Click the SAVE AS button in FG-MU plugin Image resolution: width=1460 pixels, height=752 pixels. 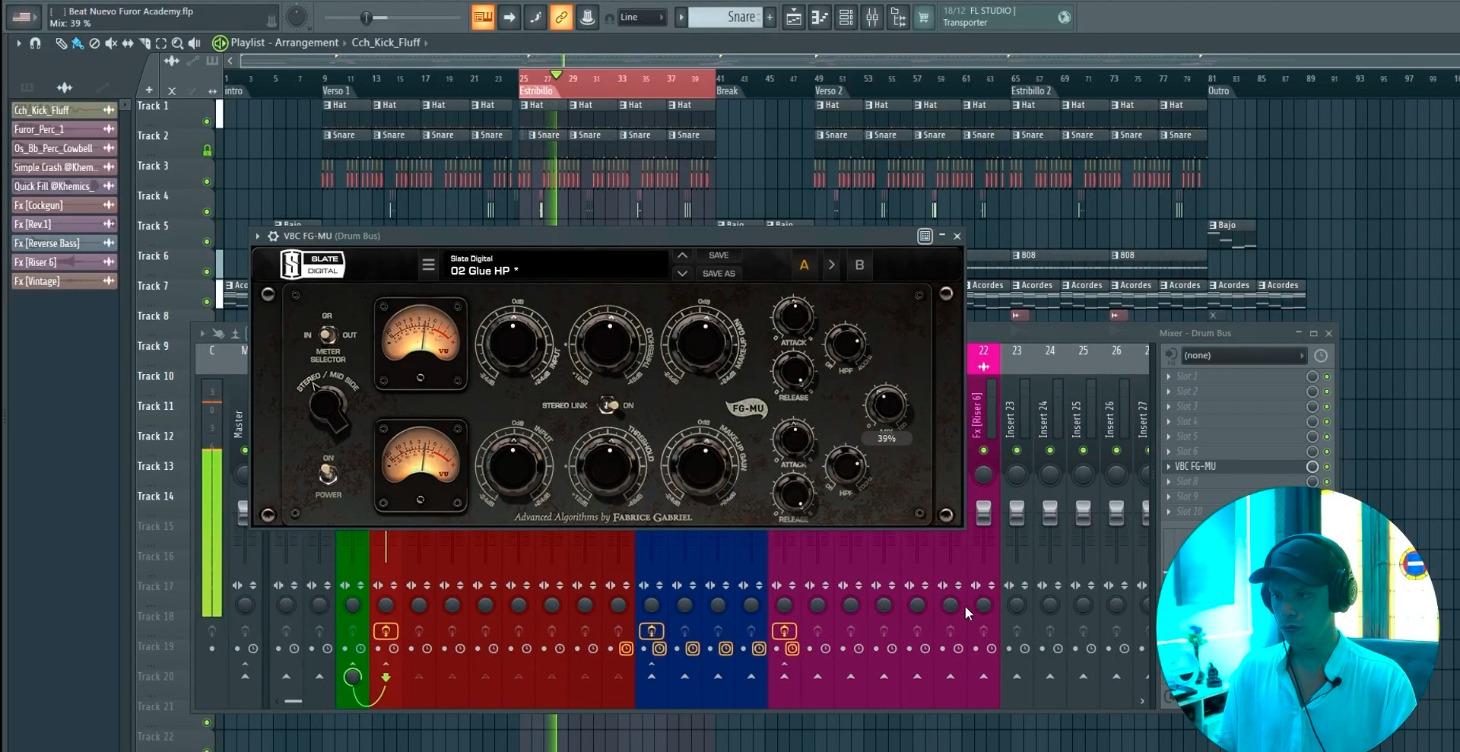719,273
